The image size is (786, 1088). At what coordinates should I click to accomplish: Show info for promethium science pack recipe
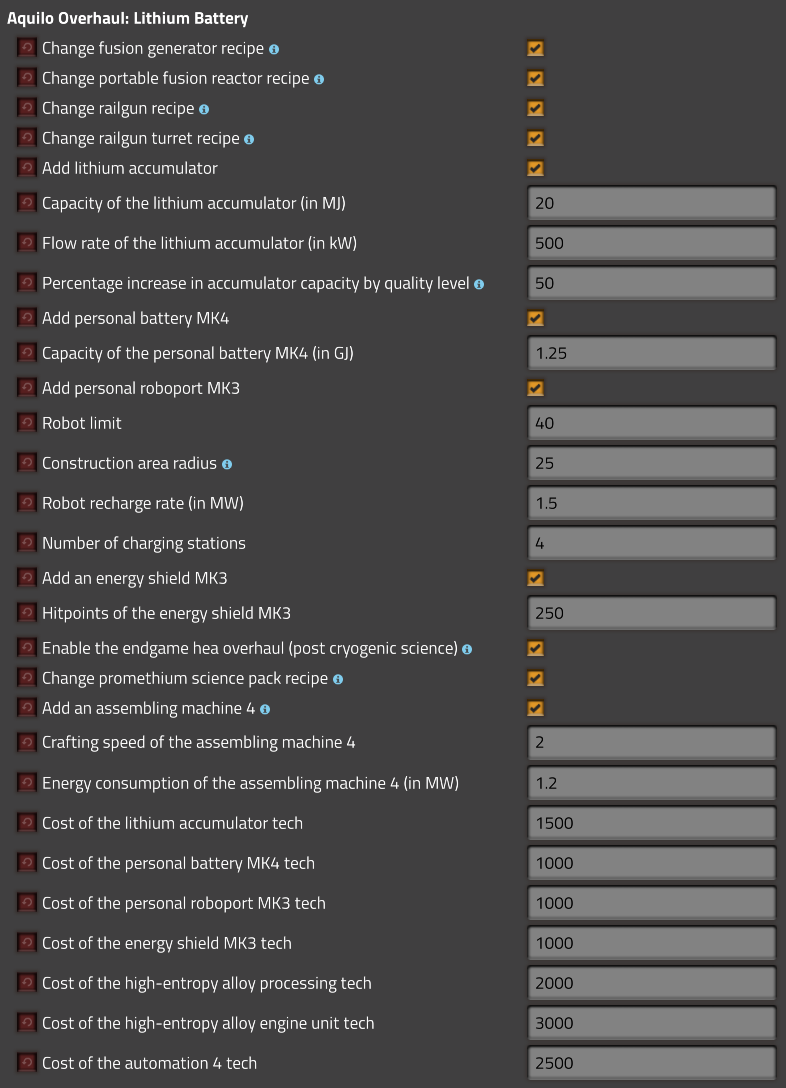pyautogui.click(x=338, y=679)
